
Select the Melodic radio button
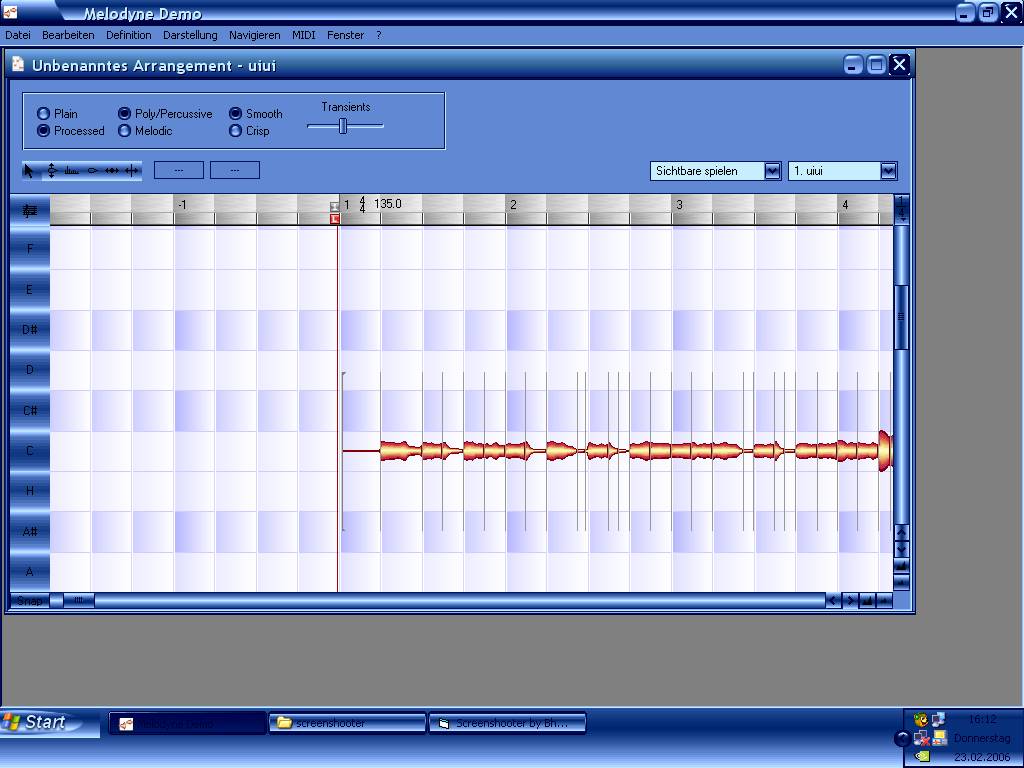pyautogui.click(x=125, y=131)
